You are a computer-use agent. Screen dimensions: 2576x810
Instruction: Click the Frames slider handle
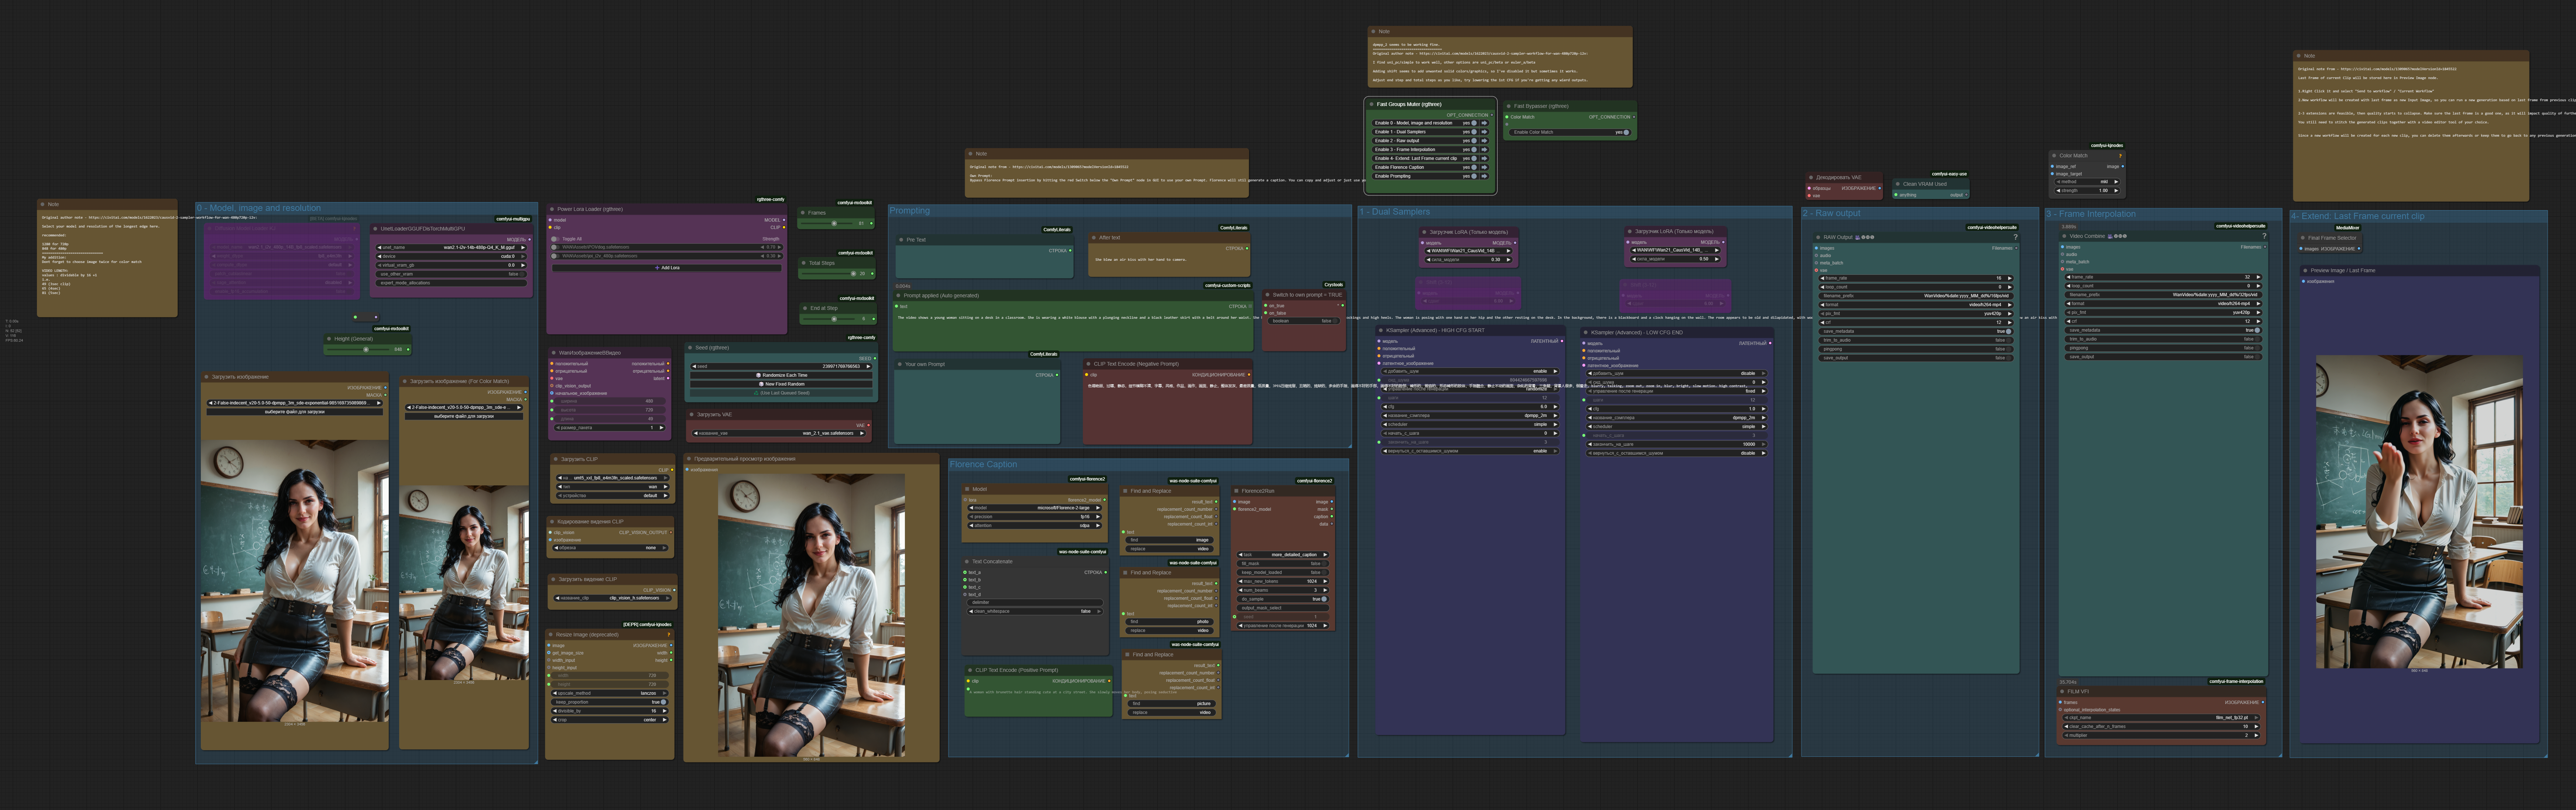tap(834, 224)
